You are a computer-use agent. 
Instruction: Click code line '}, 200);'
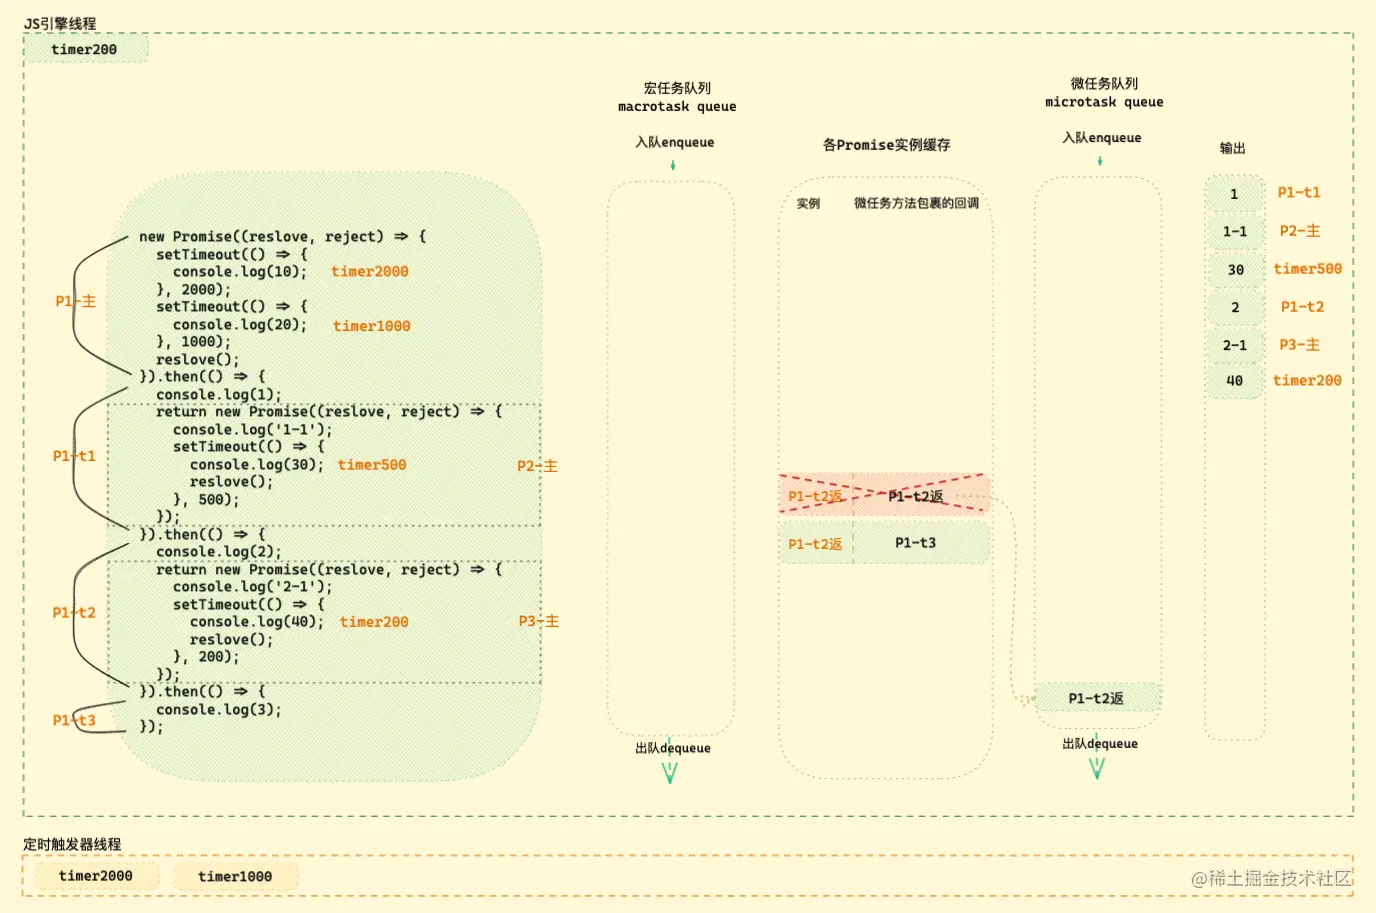[206, 656]
